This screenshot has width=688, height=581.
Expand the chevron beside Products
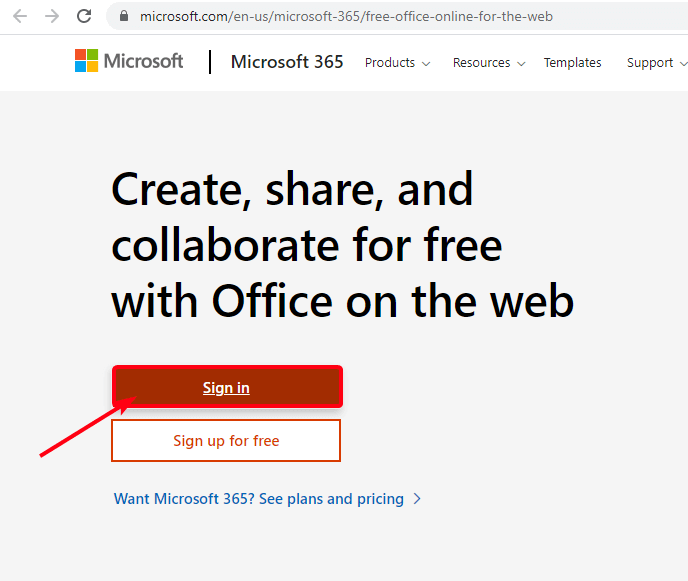[x=426, y=64]
